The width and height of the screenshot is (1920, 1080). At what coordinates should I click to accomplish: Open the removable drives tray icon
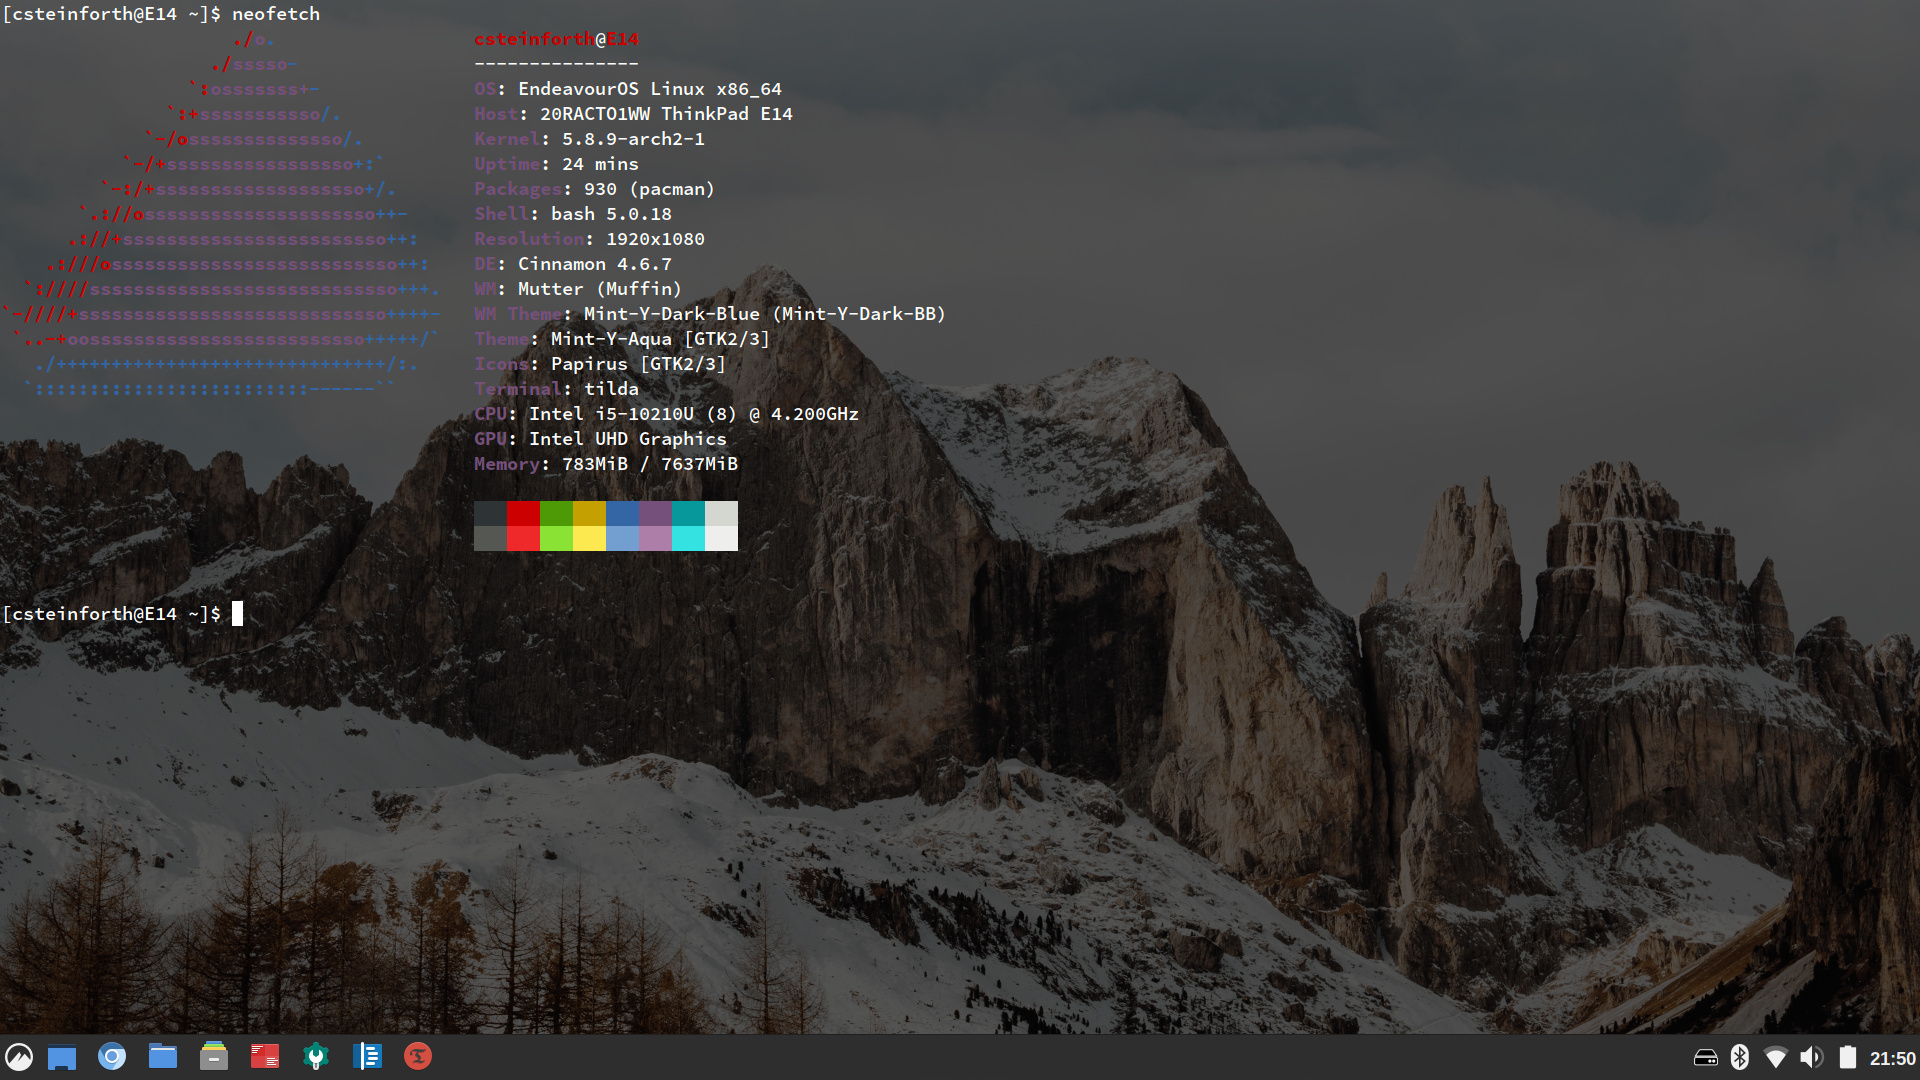tap(1706, 1058)
